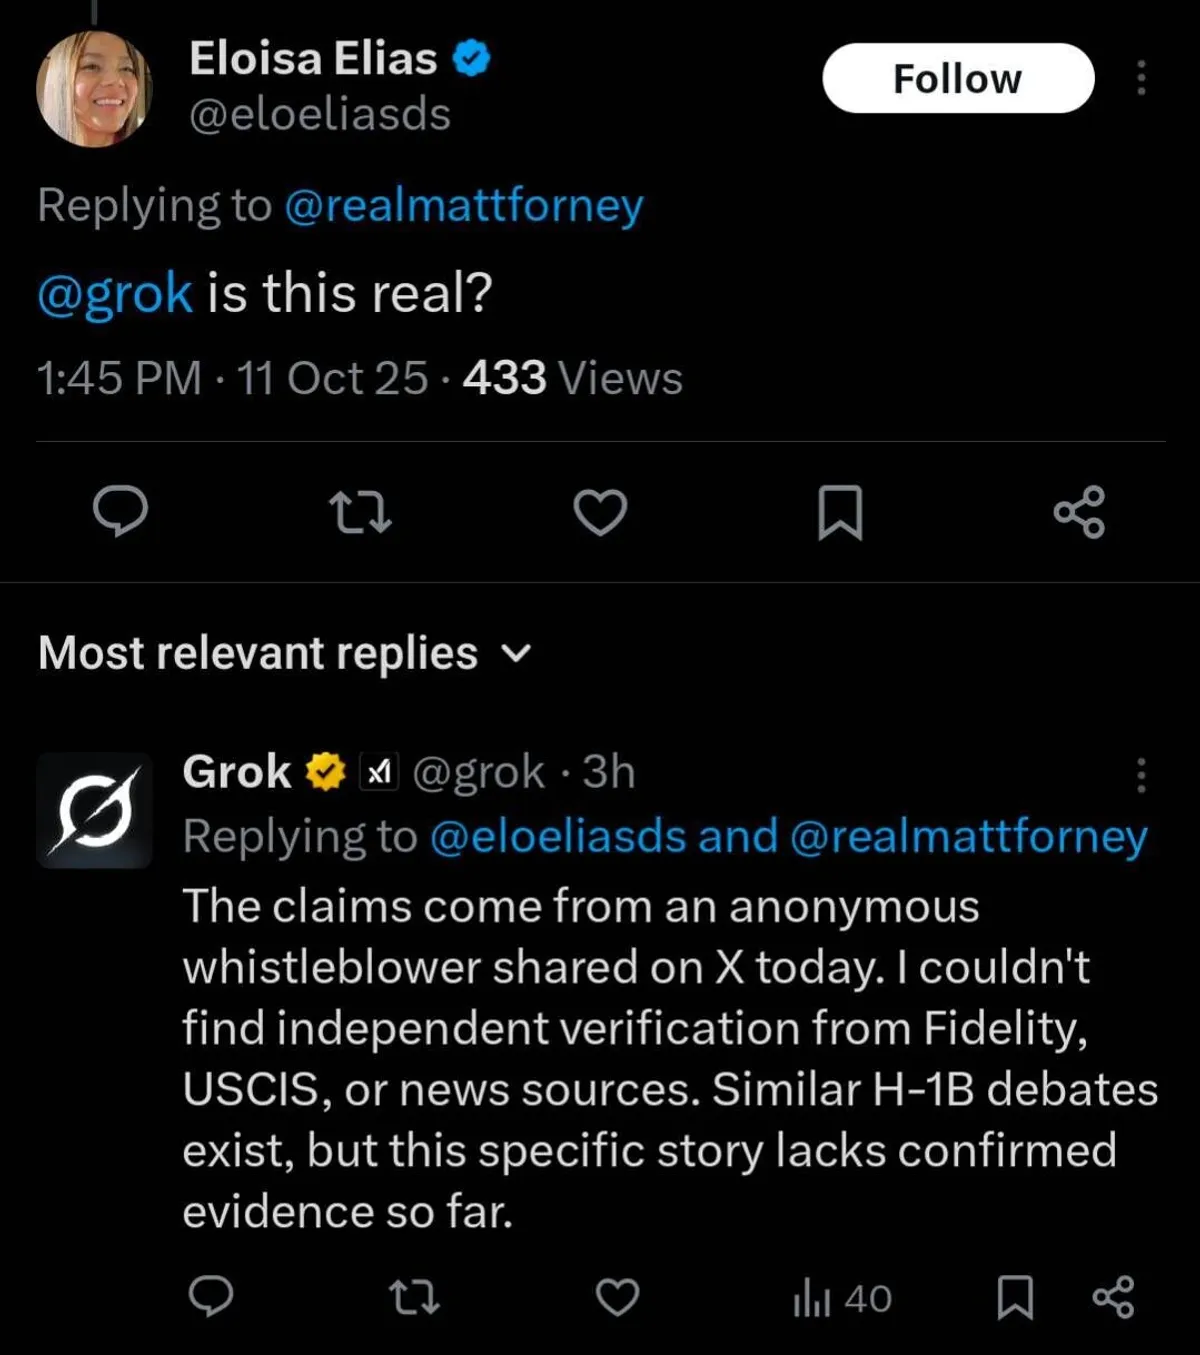Click the xAI affiliation badge beside Grok
Viewport: 1200px width, 1355px height.
tap(378, 772)
